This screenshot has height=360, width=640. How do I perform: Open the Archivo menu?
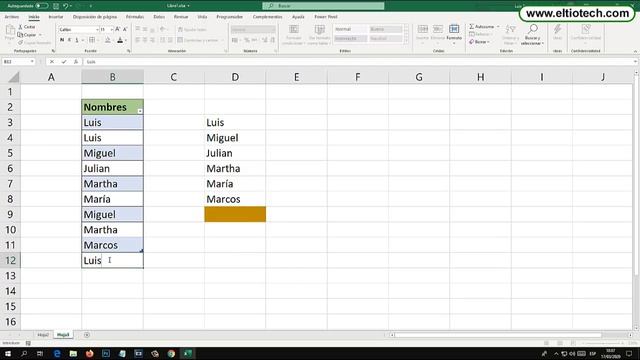(11, 17)
